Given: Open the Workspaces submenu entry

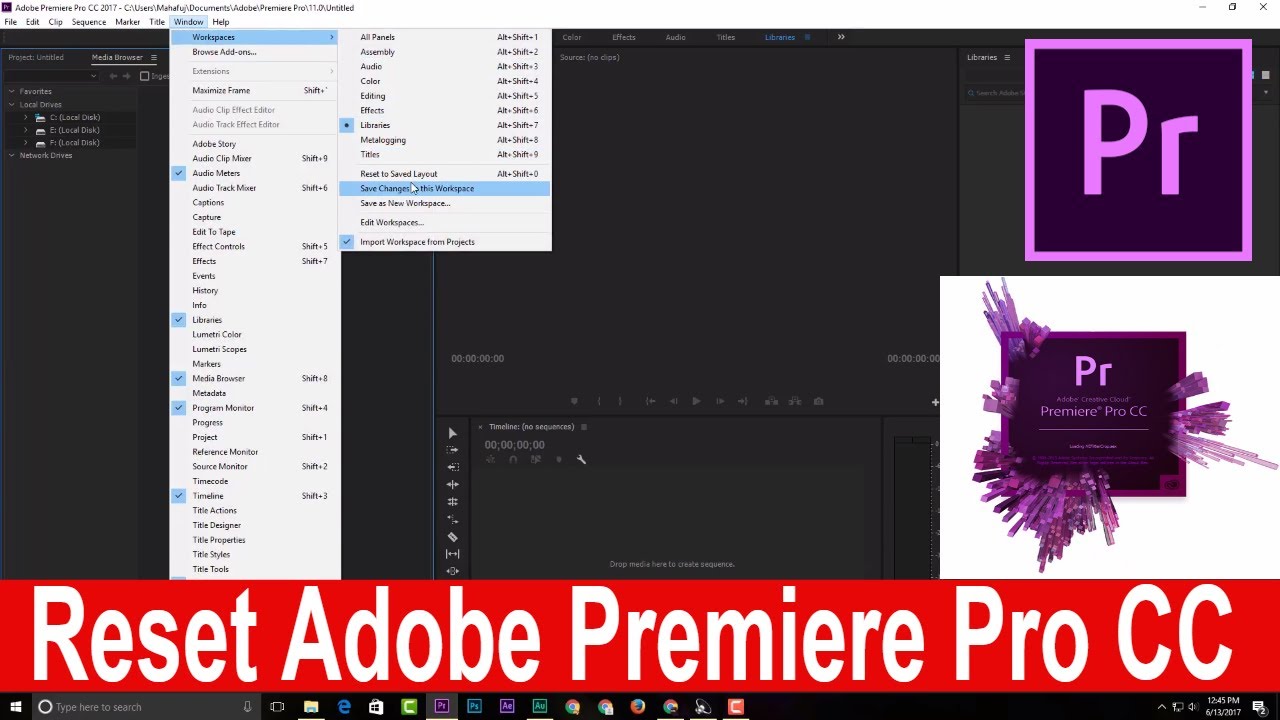Looking at the screenshot, I should pyautogui.click(x=255, y=37).
